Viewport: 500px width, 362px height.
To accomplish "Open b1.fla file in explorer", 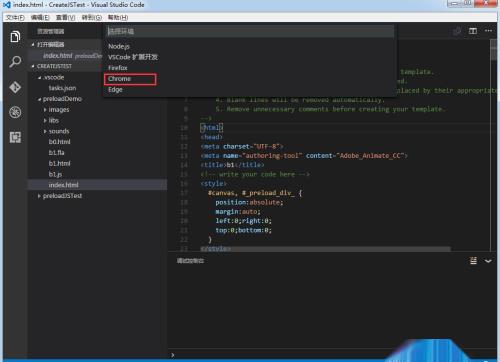I will tap(56, 152).
